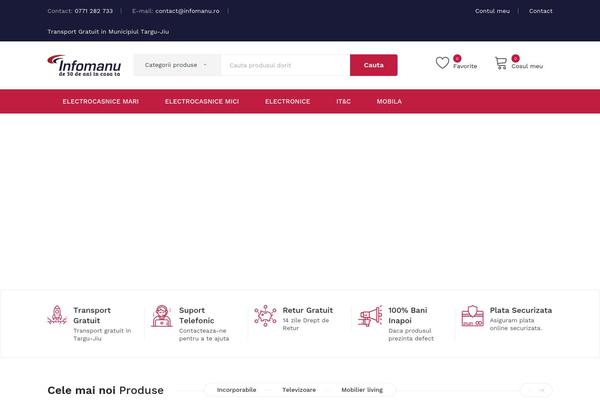Click the Retur Gratuit piggy icon
The width and height of the screenshot is (600, 400).
coord(265,315)
